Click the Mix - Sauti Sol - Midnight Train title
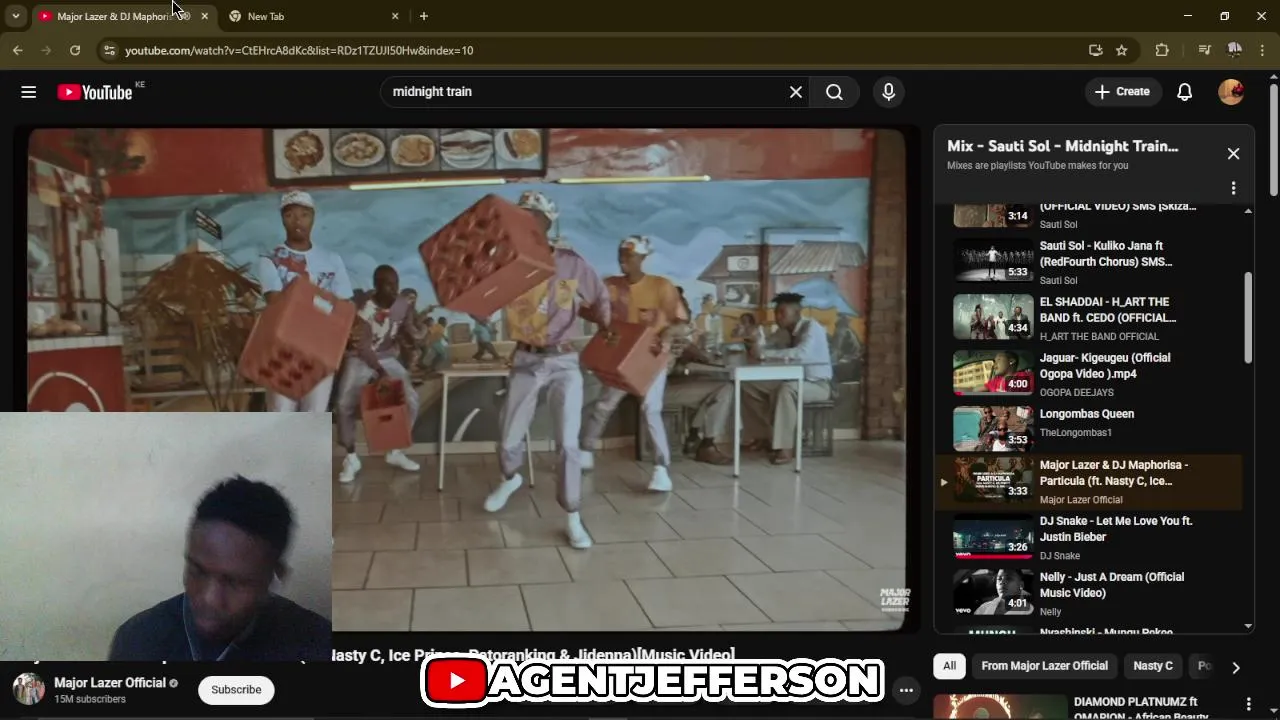Image resolution: width=1280 pixels, height=720 pixels. [x=1062, y=146]
